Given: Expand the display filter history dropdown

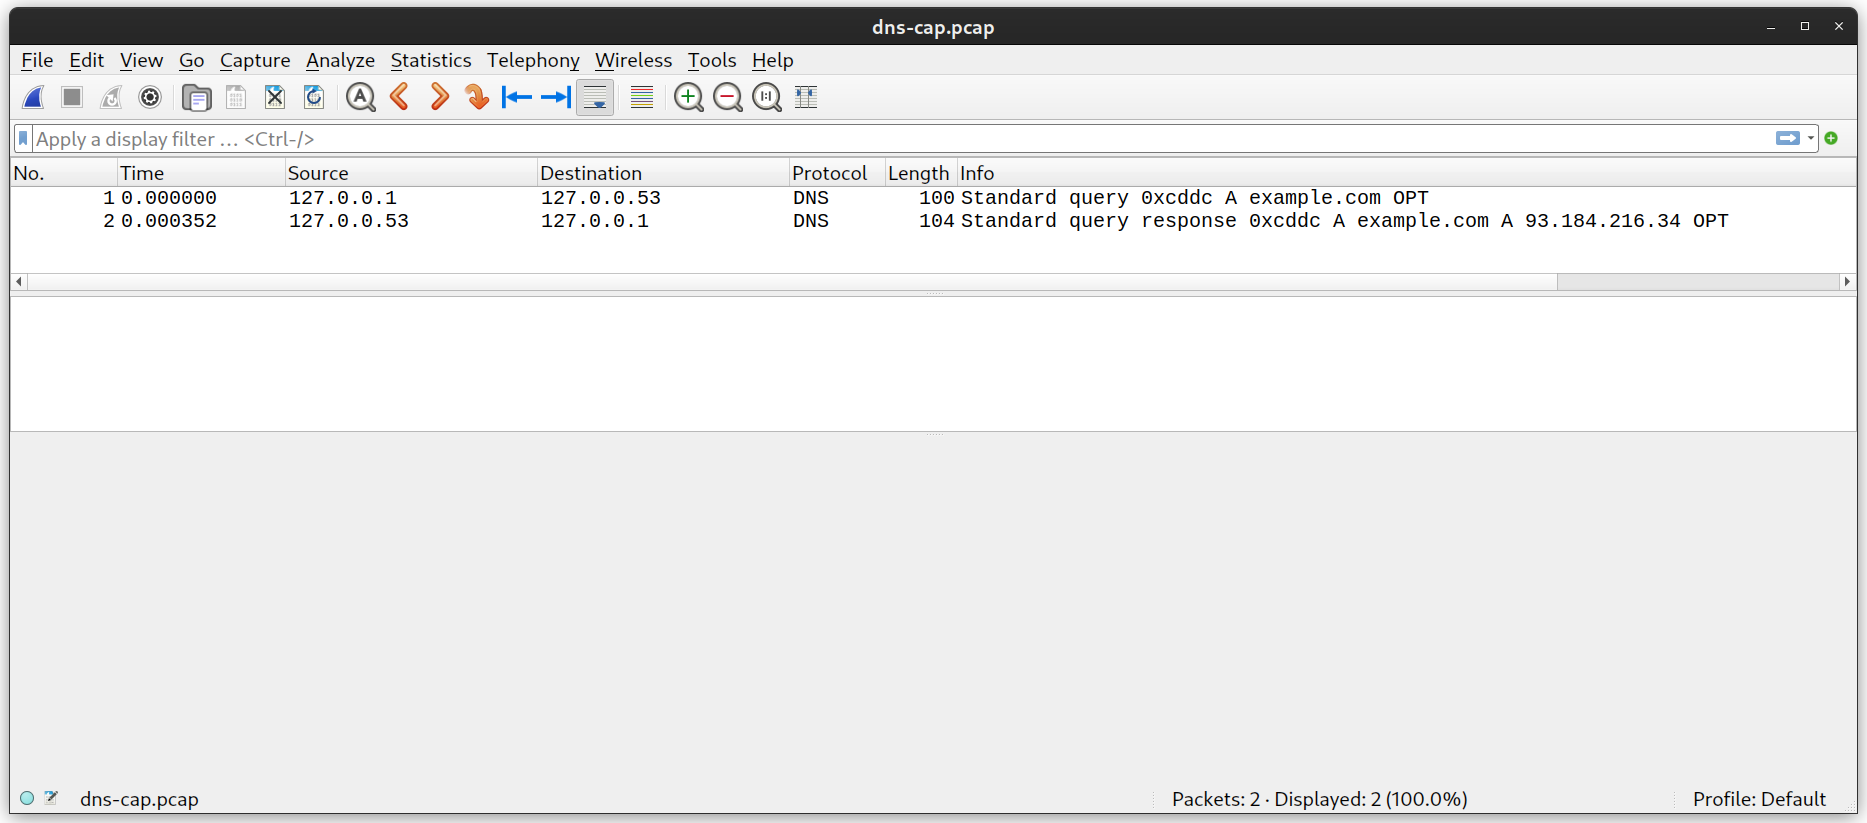Looking at the screenshot, I should point(1811,138).
